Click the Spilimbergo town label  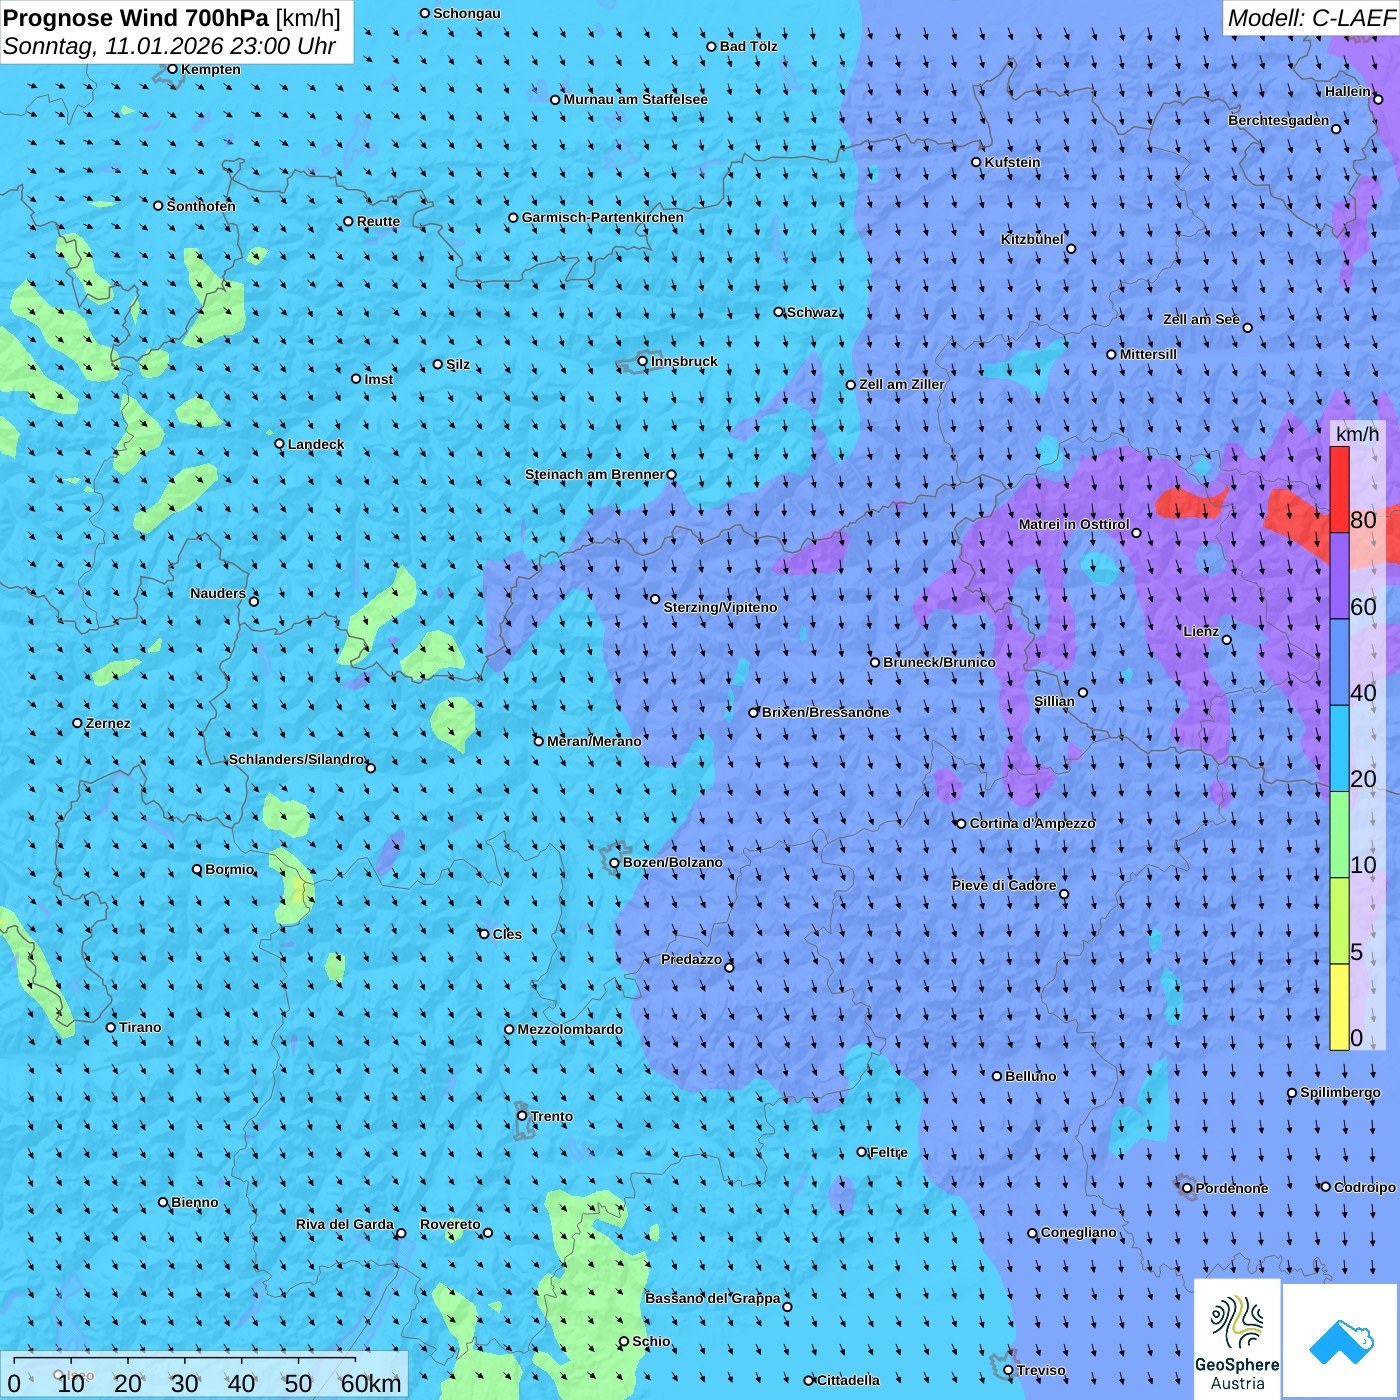(x=1340, y=1092)
